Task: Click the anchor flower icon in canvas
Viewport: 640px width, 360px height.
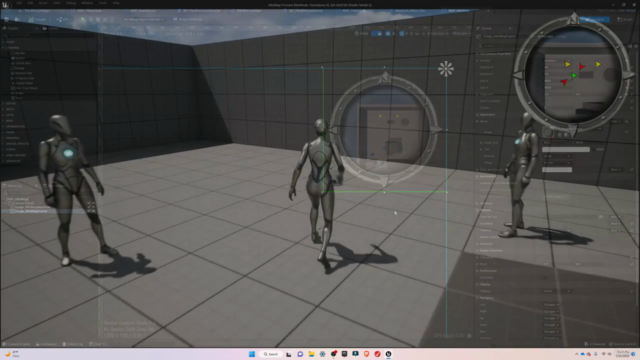Action: point(446,69)
